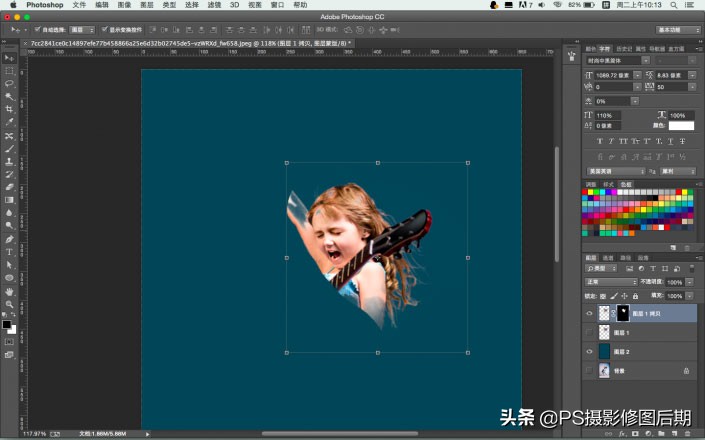Screen dimensions: 705x440
Task: Select the Crop tool
Action: point(9,109)
